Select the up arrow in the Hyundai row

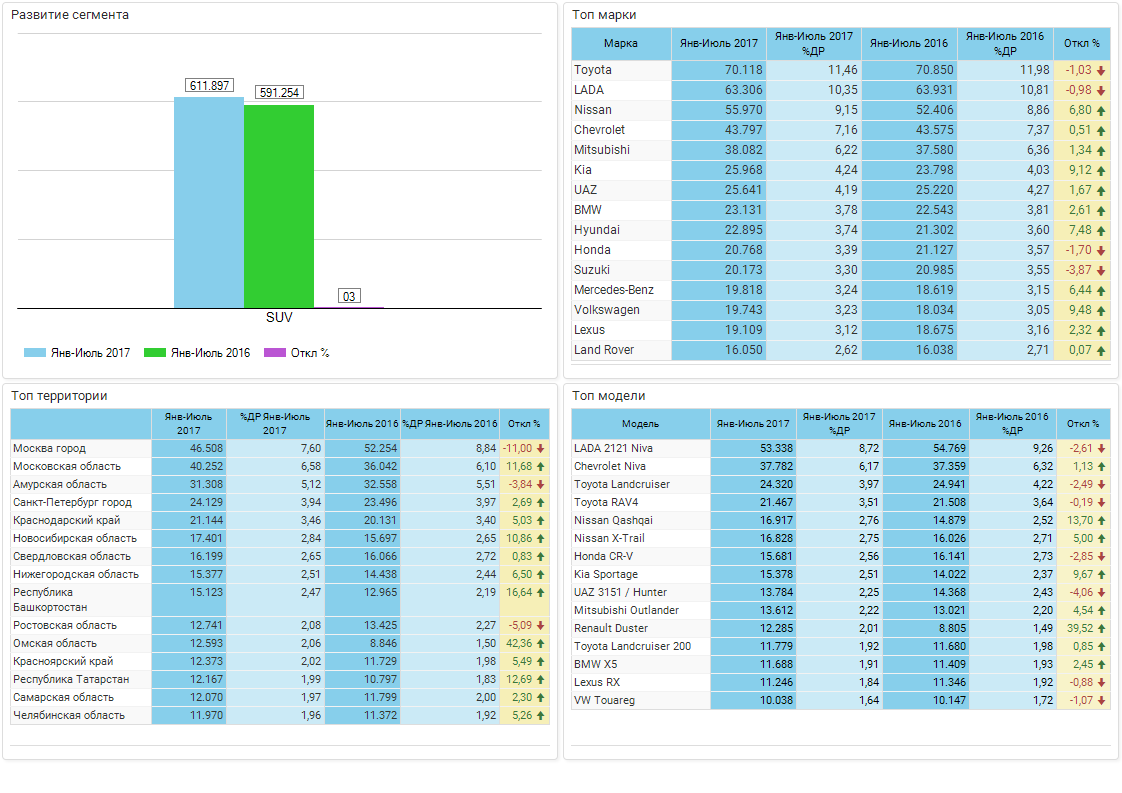[1101, 230]
